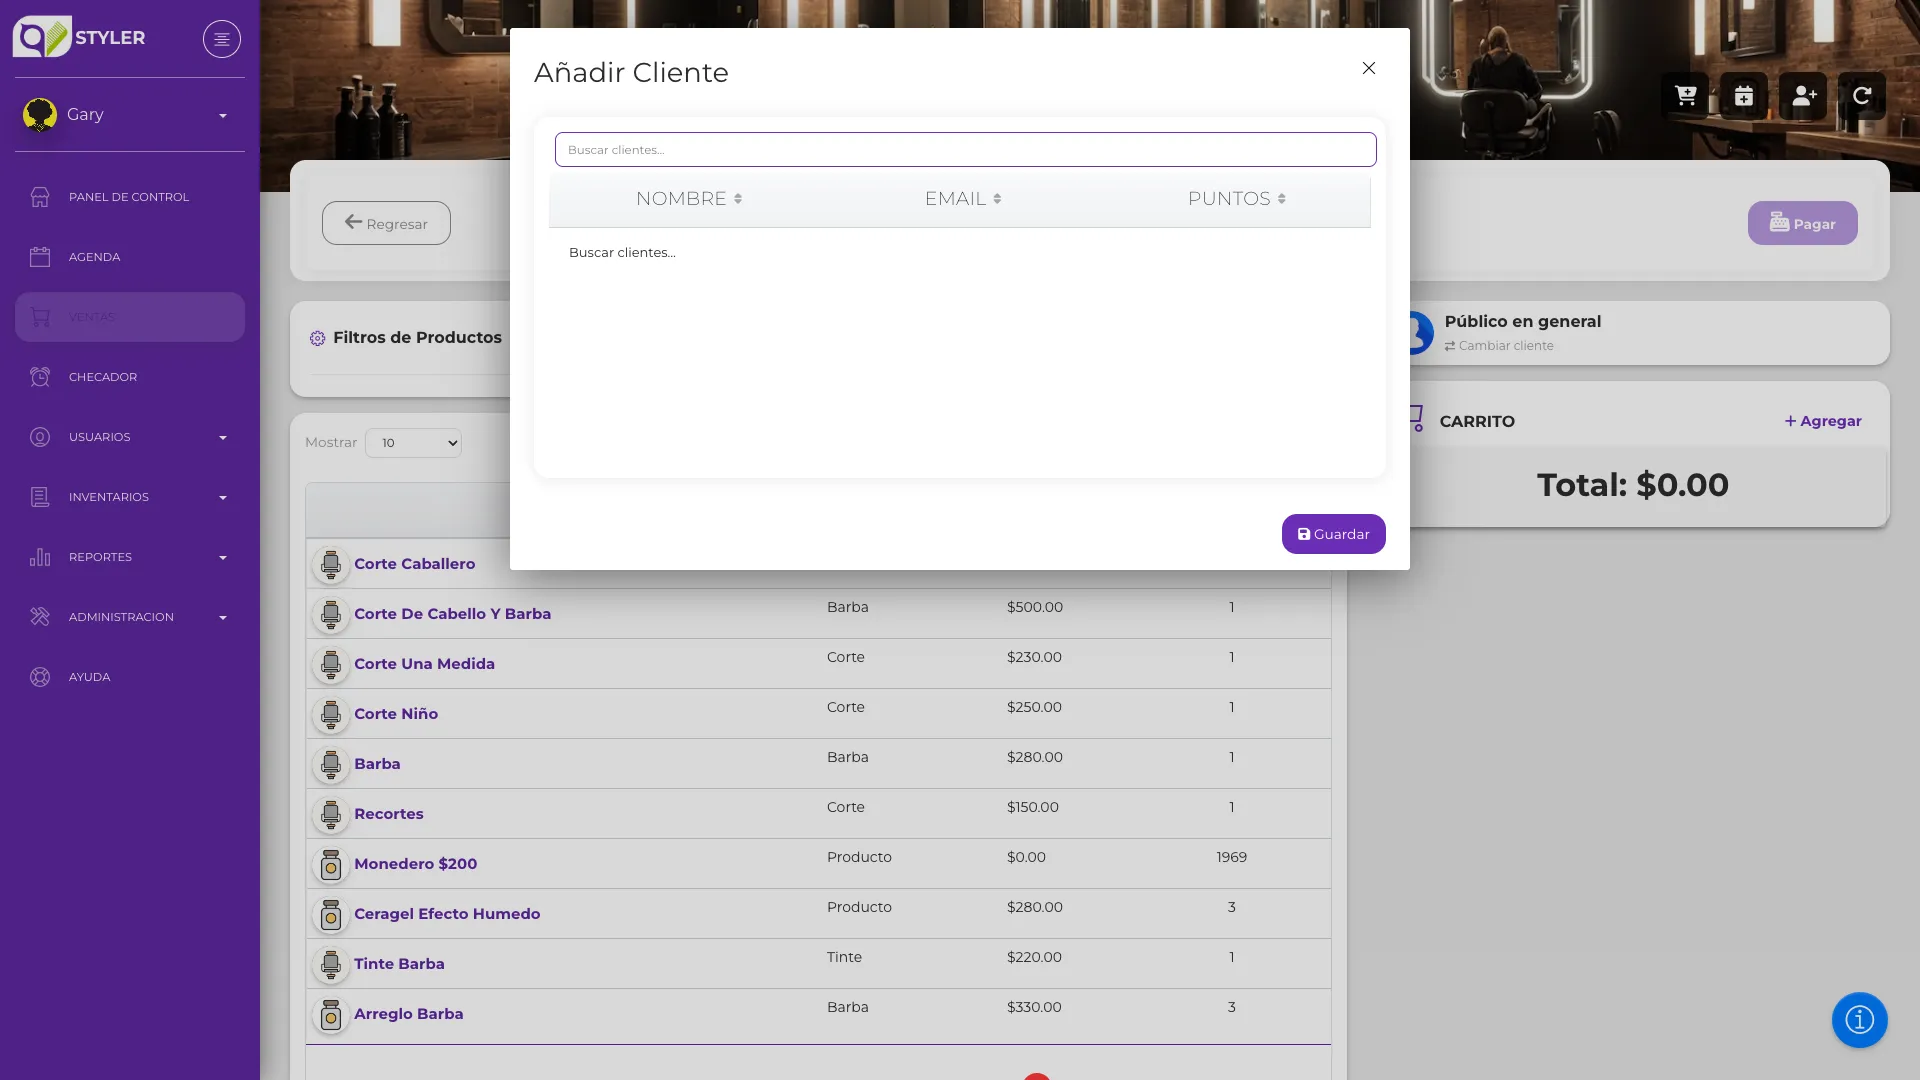Click the Styler logo icon

(41, 37)
